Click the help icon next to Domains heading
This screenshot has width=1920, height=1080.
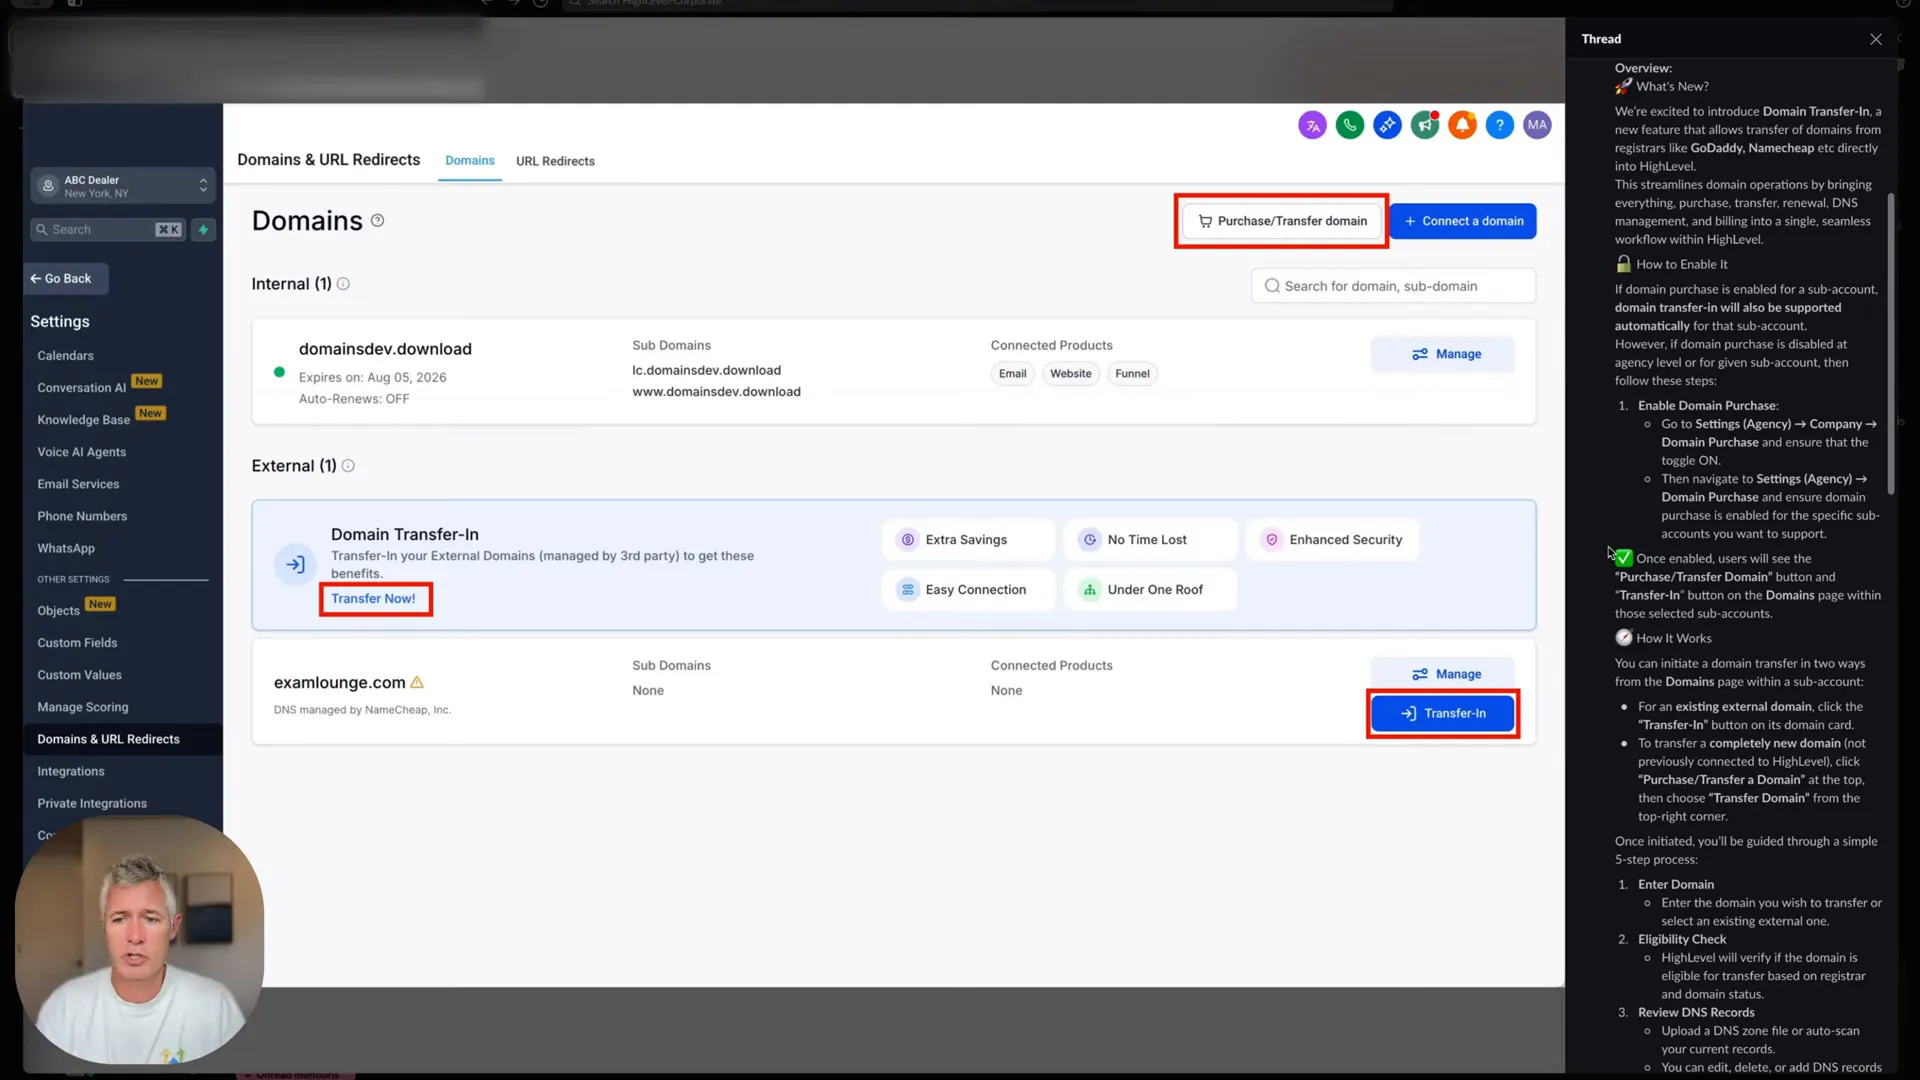[378, 221]
